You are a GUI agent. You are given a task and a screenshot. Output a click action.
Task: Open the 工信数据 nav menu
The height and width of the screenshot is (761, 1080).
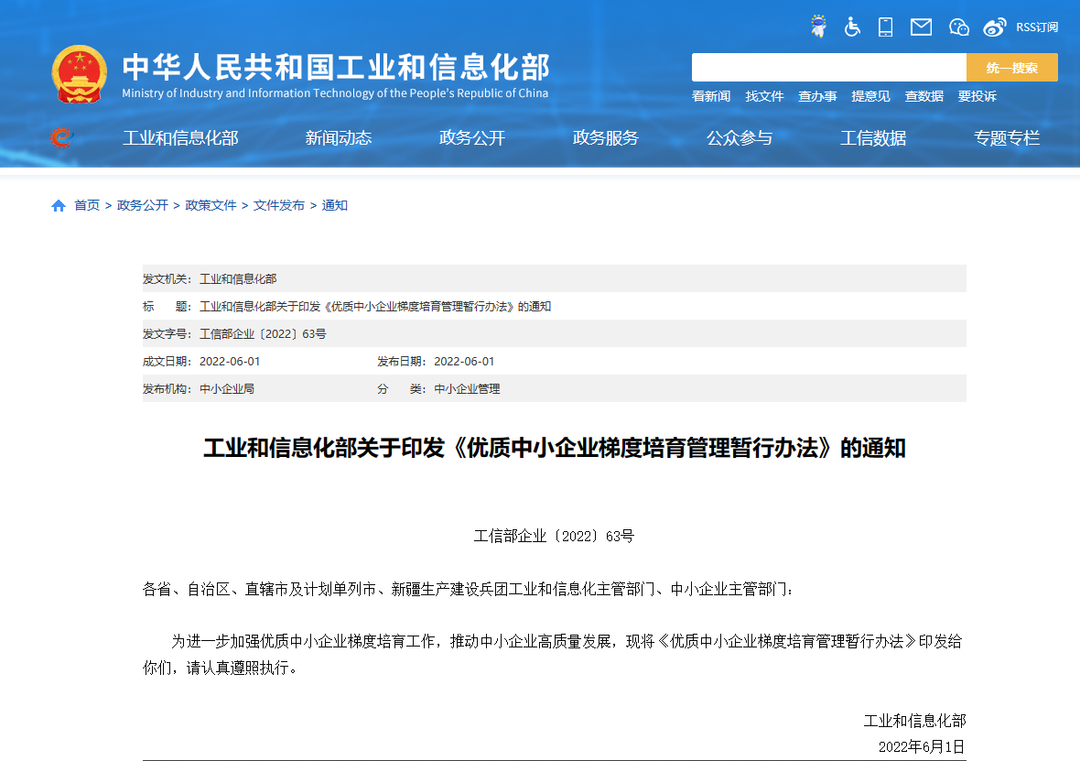873,138
